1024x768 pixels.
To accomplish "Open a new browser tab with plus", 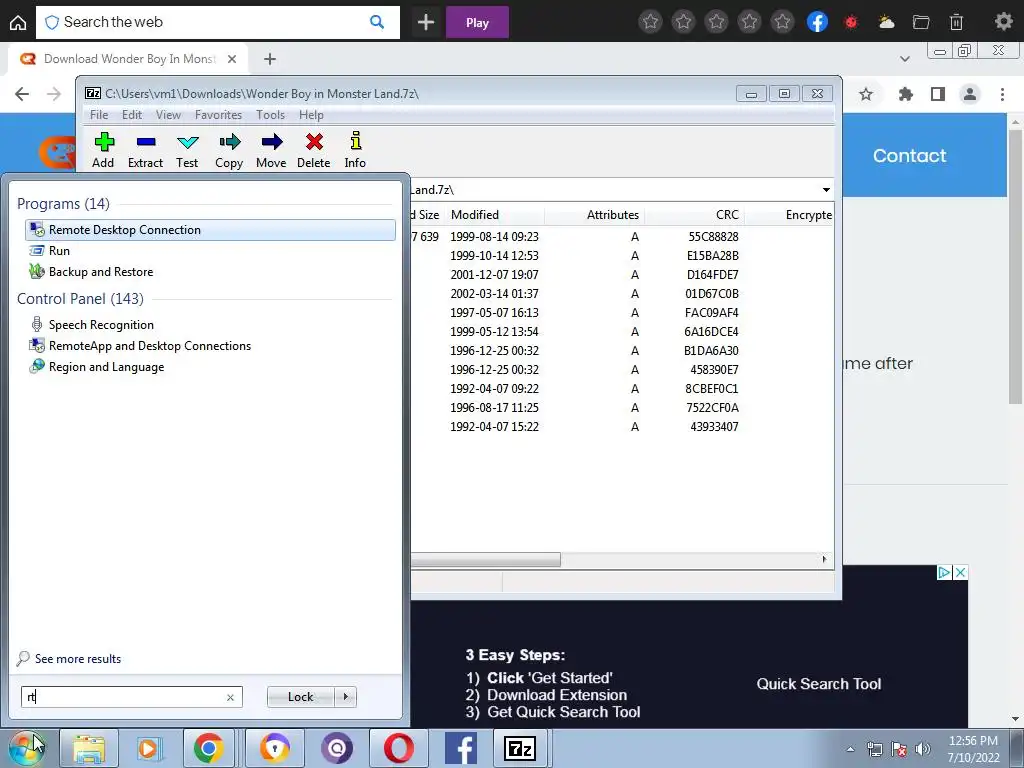I will click(x=270, y=59).
